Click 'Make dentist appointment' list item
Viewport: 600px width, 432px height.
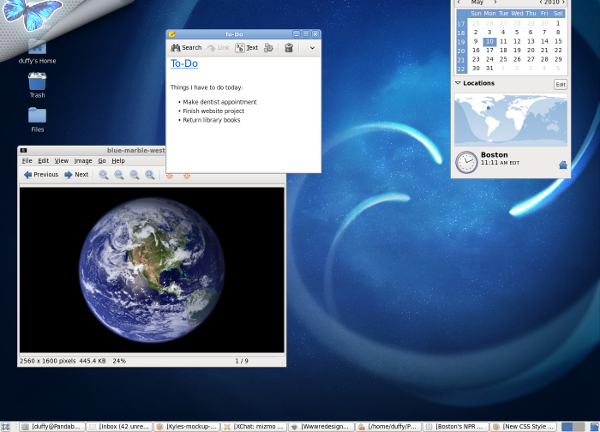[220, 102]
